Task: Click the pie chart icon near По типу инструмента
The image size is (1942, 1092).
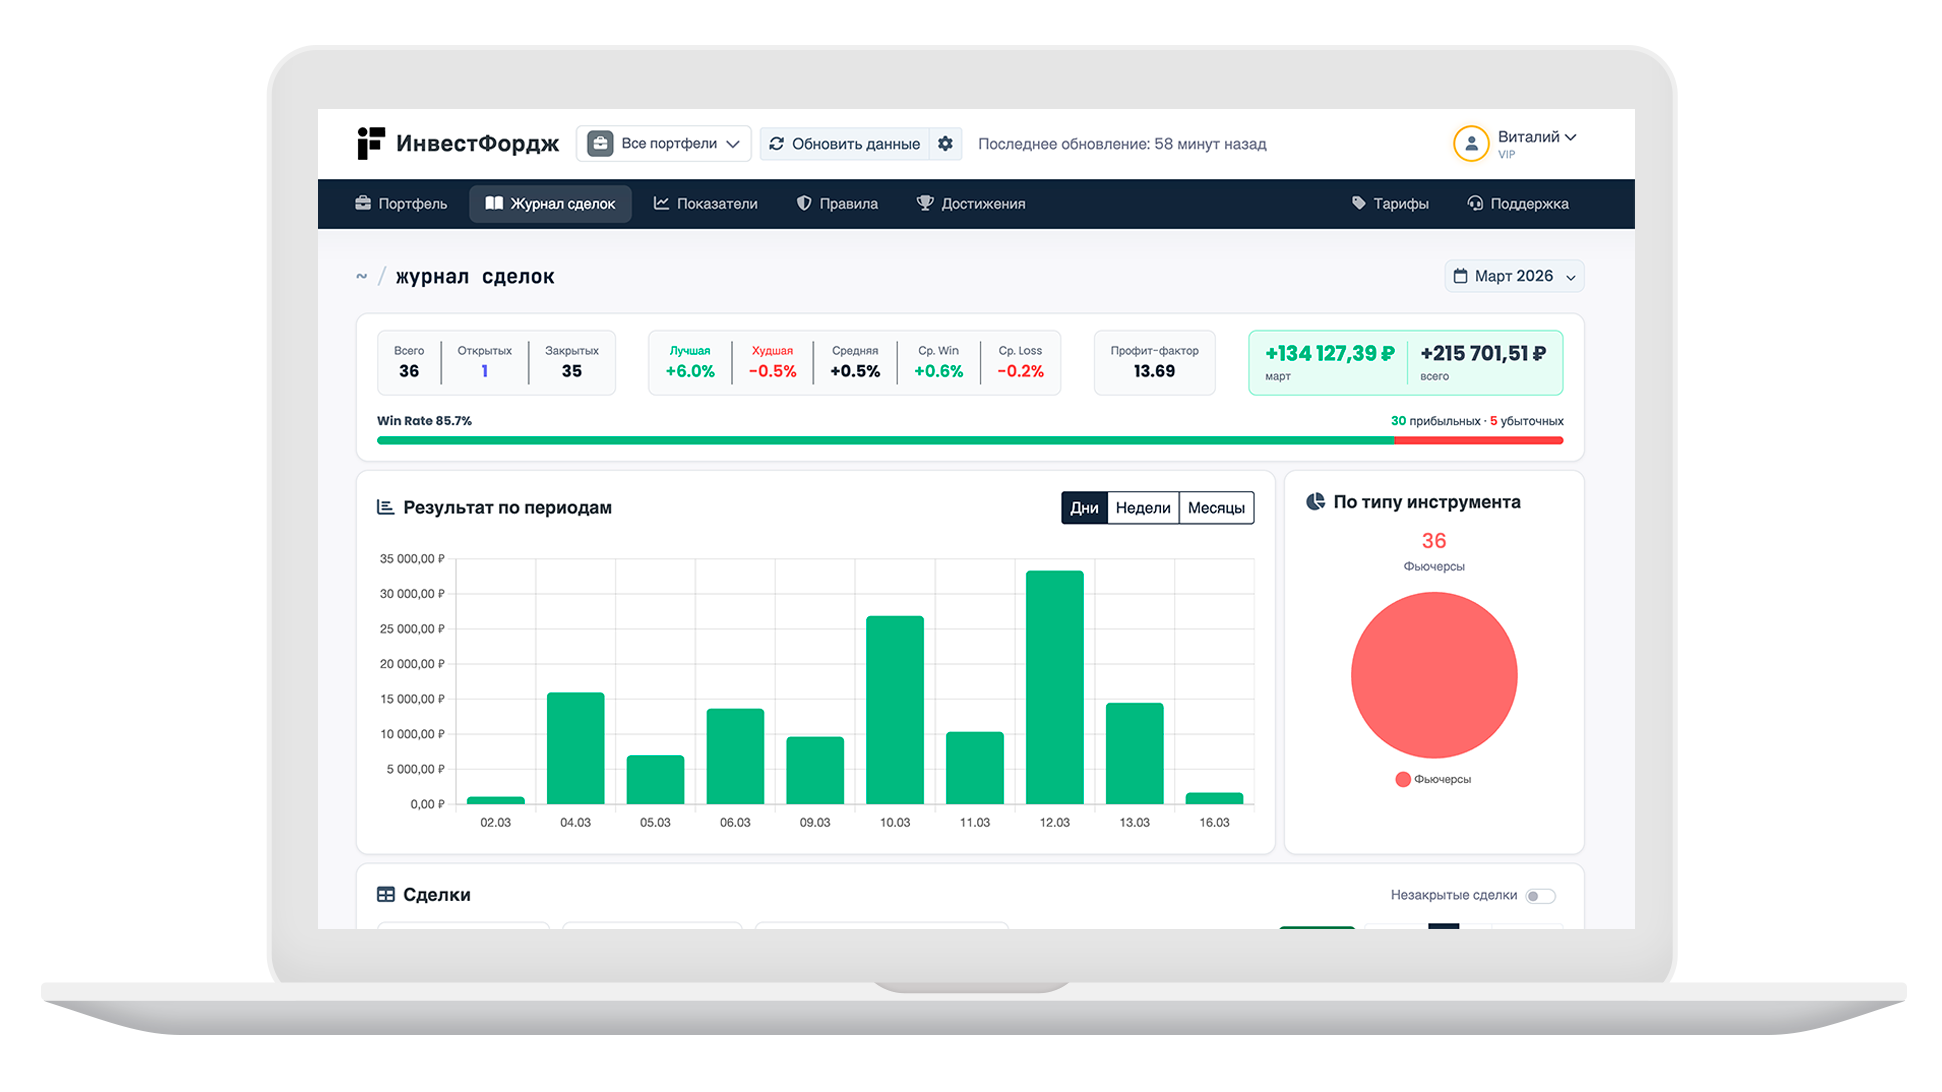Action: (x=1315, y=501)
